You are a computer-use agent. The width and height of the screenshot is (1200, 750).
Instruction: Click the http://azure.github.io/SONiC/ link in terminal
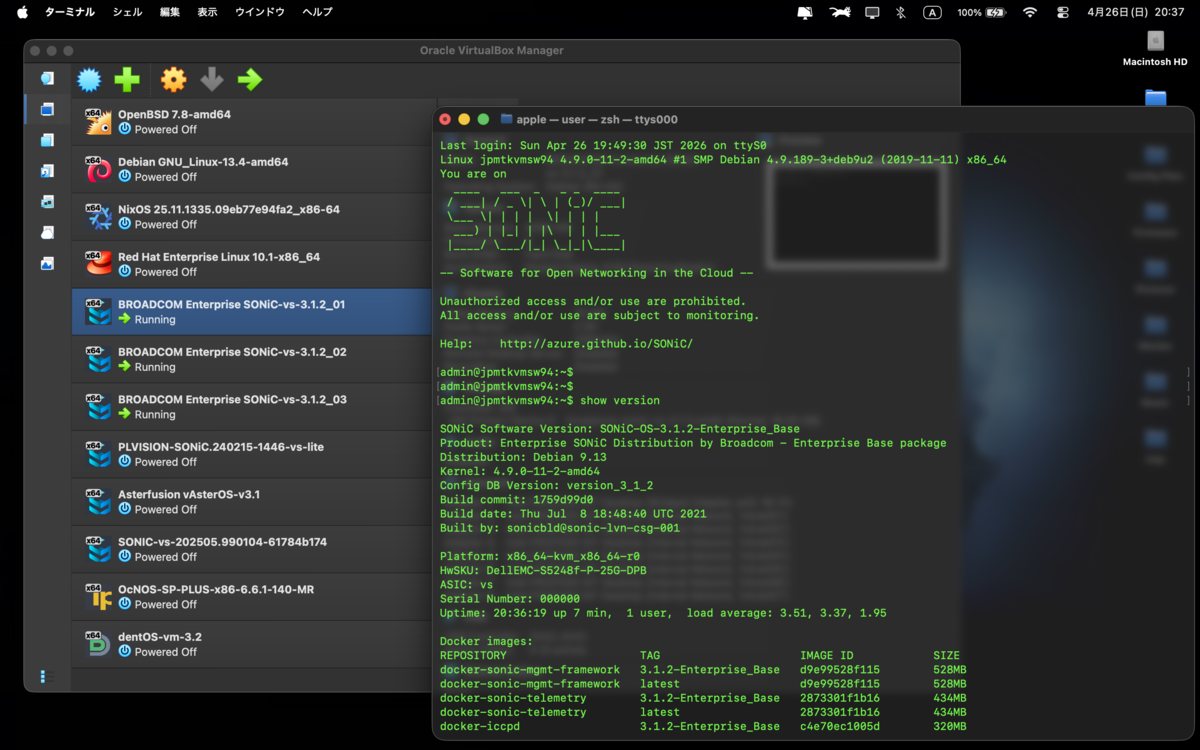[596, 343]
